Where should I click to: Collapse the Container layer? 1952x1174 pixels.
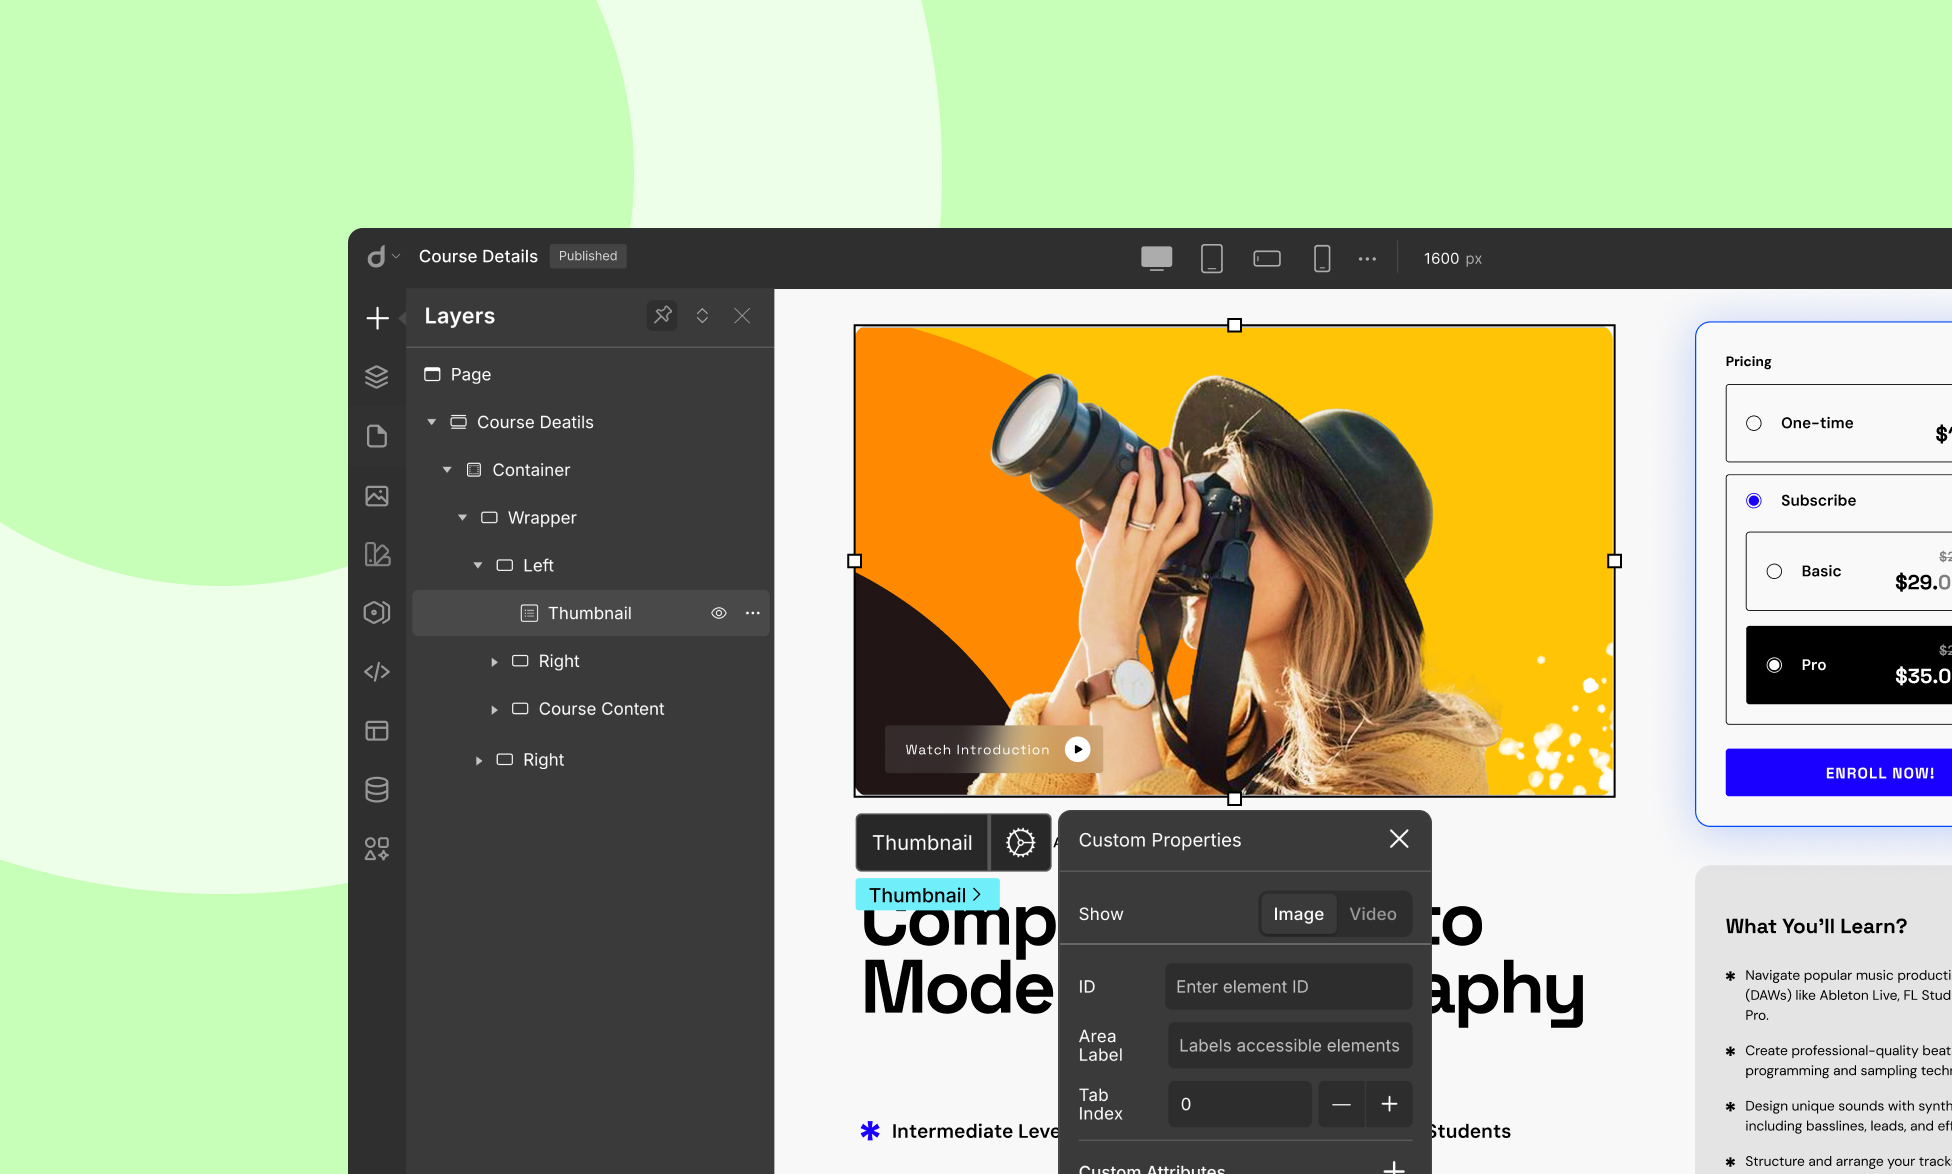pyautogui.click(x=447, y=470)
